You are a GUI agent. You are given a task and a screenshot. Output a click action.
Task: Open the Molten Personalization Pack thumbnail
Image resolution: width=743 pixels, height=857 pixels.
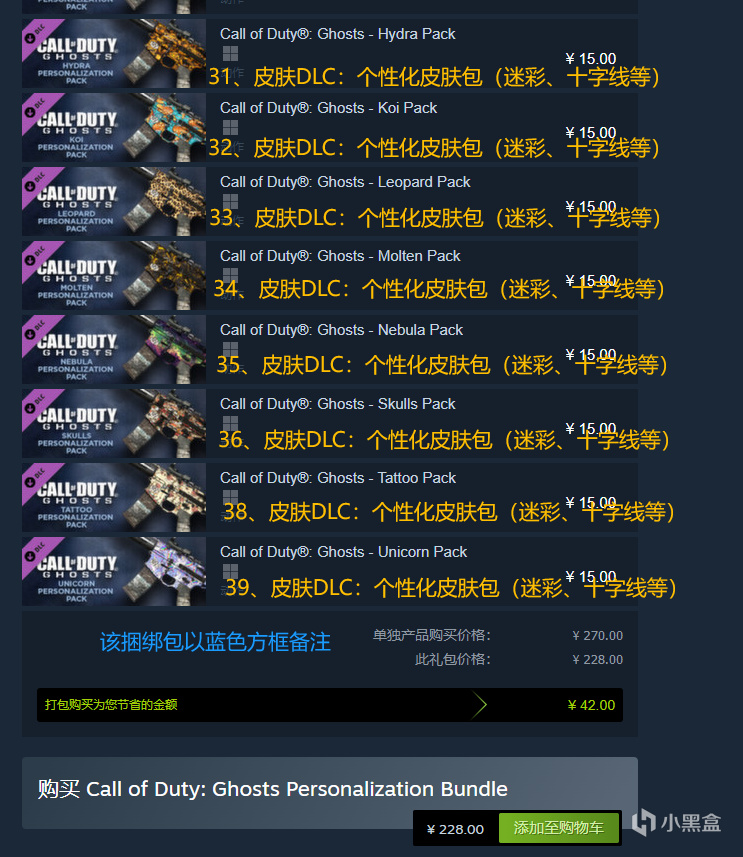click(114, 275)
